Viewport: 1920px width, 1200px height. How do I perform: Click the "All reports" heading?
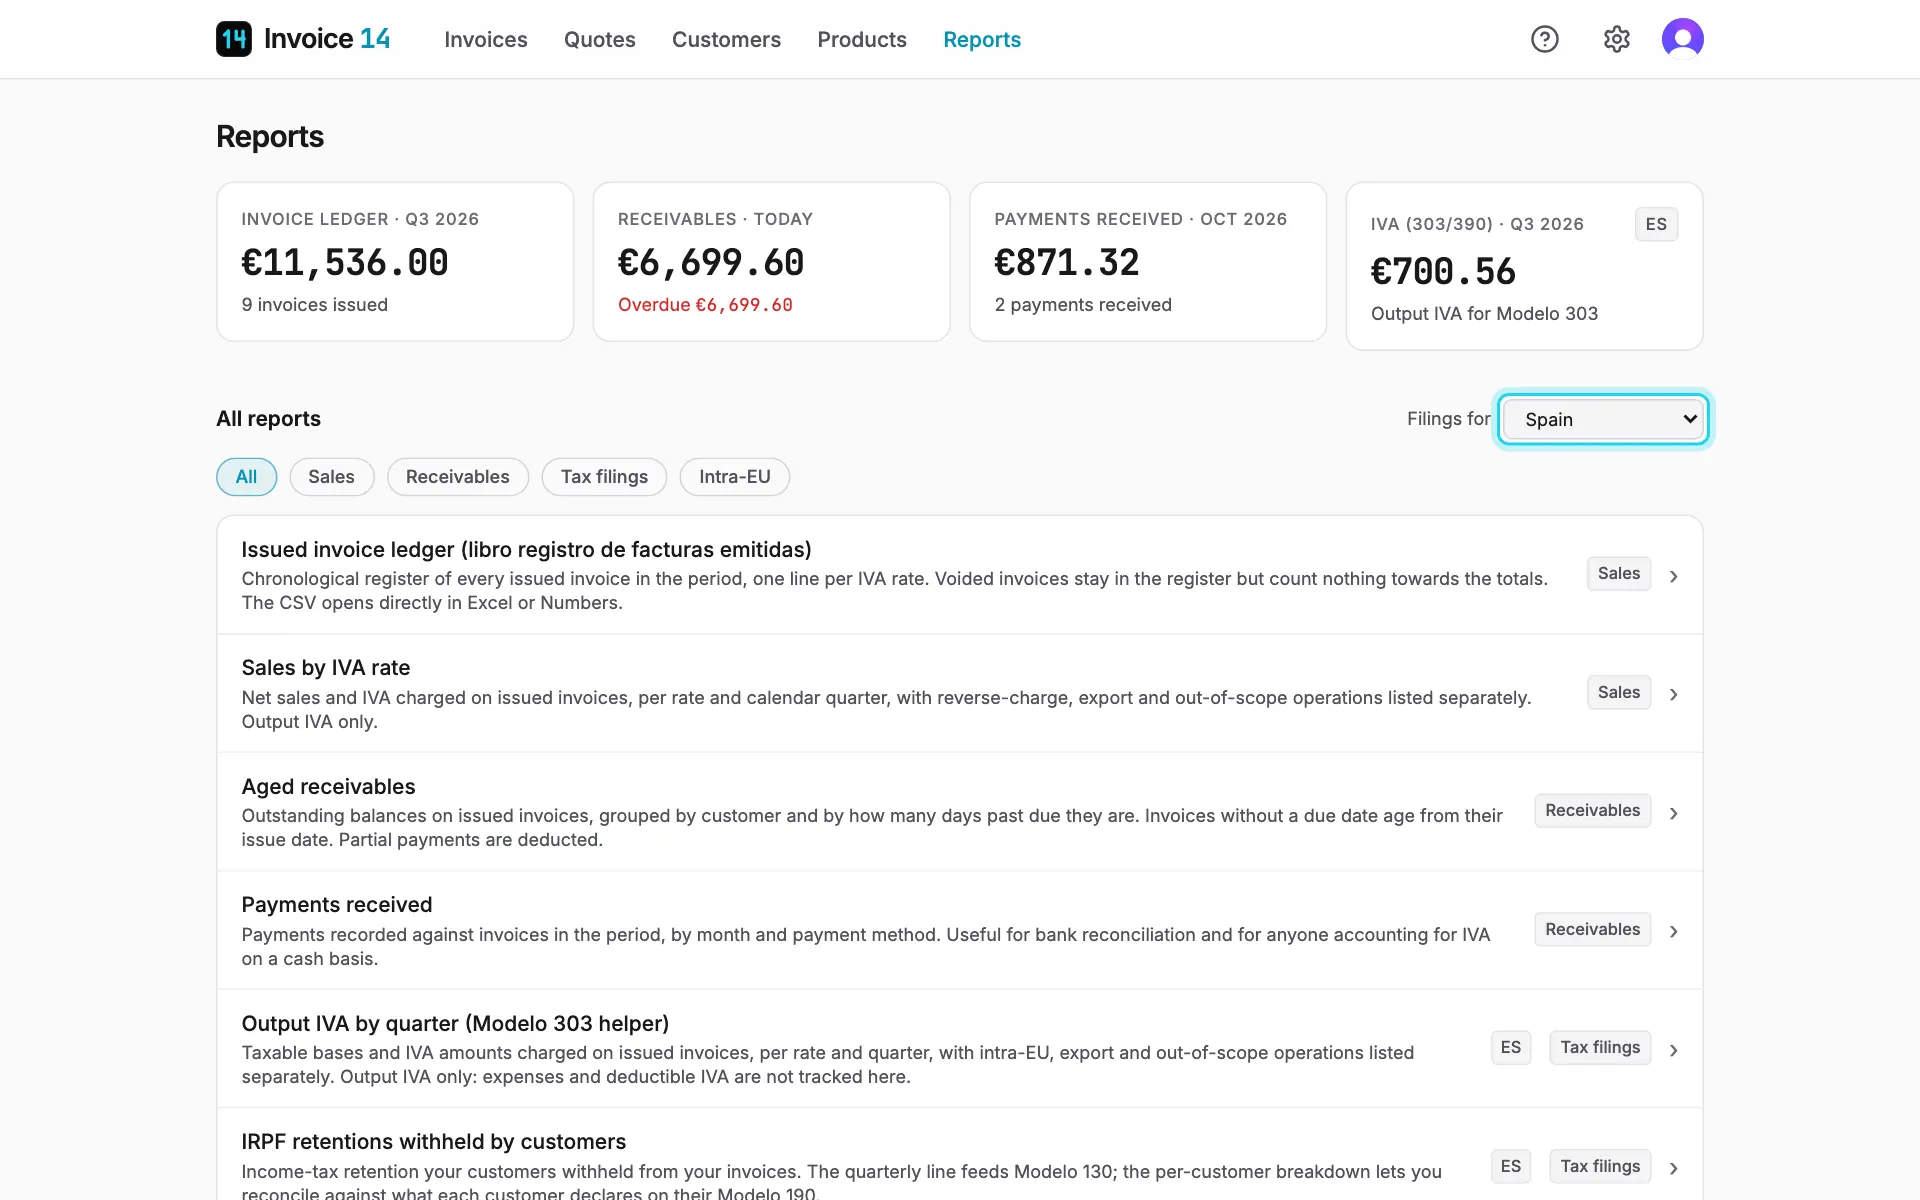click(x=268, y=418)
